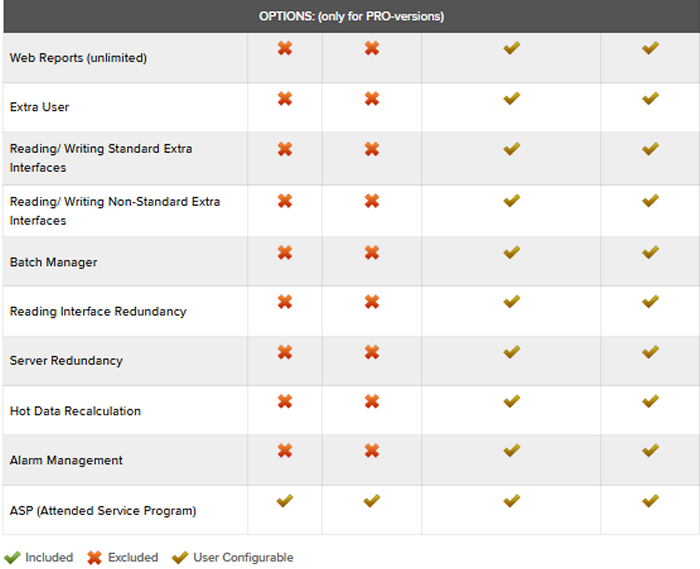Click second-column checkmark in the ASP row
This screenshot has width=700, height=569.
372,500
